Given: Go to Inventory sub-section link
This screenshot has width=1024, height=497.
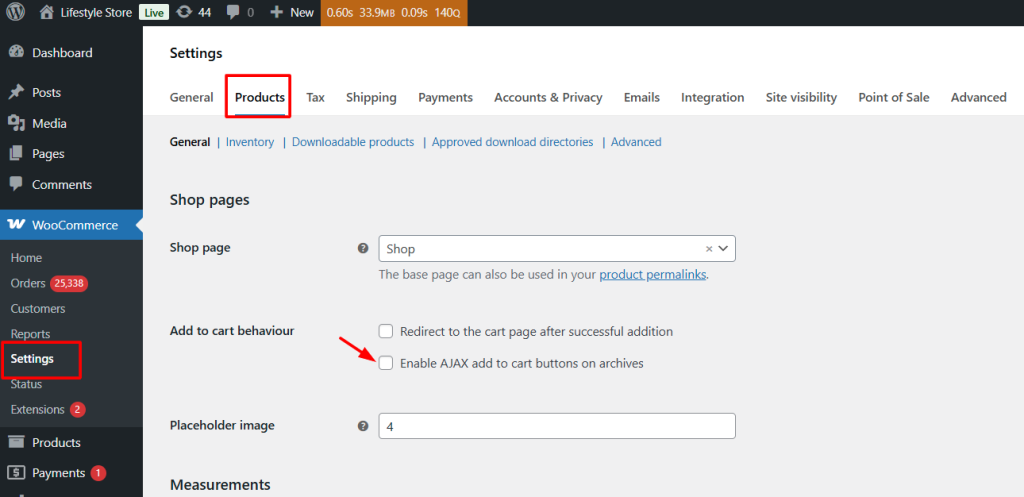Looking at the screenshot, I should 249,142.
